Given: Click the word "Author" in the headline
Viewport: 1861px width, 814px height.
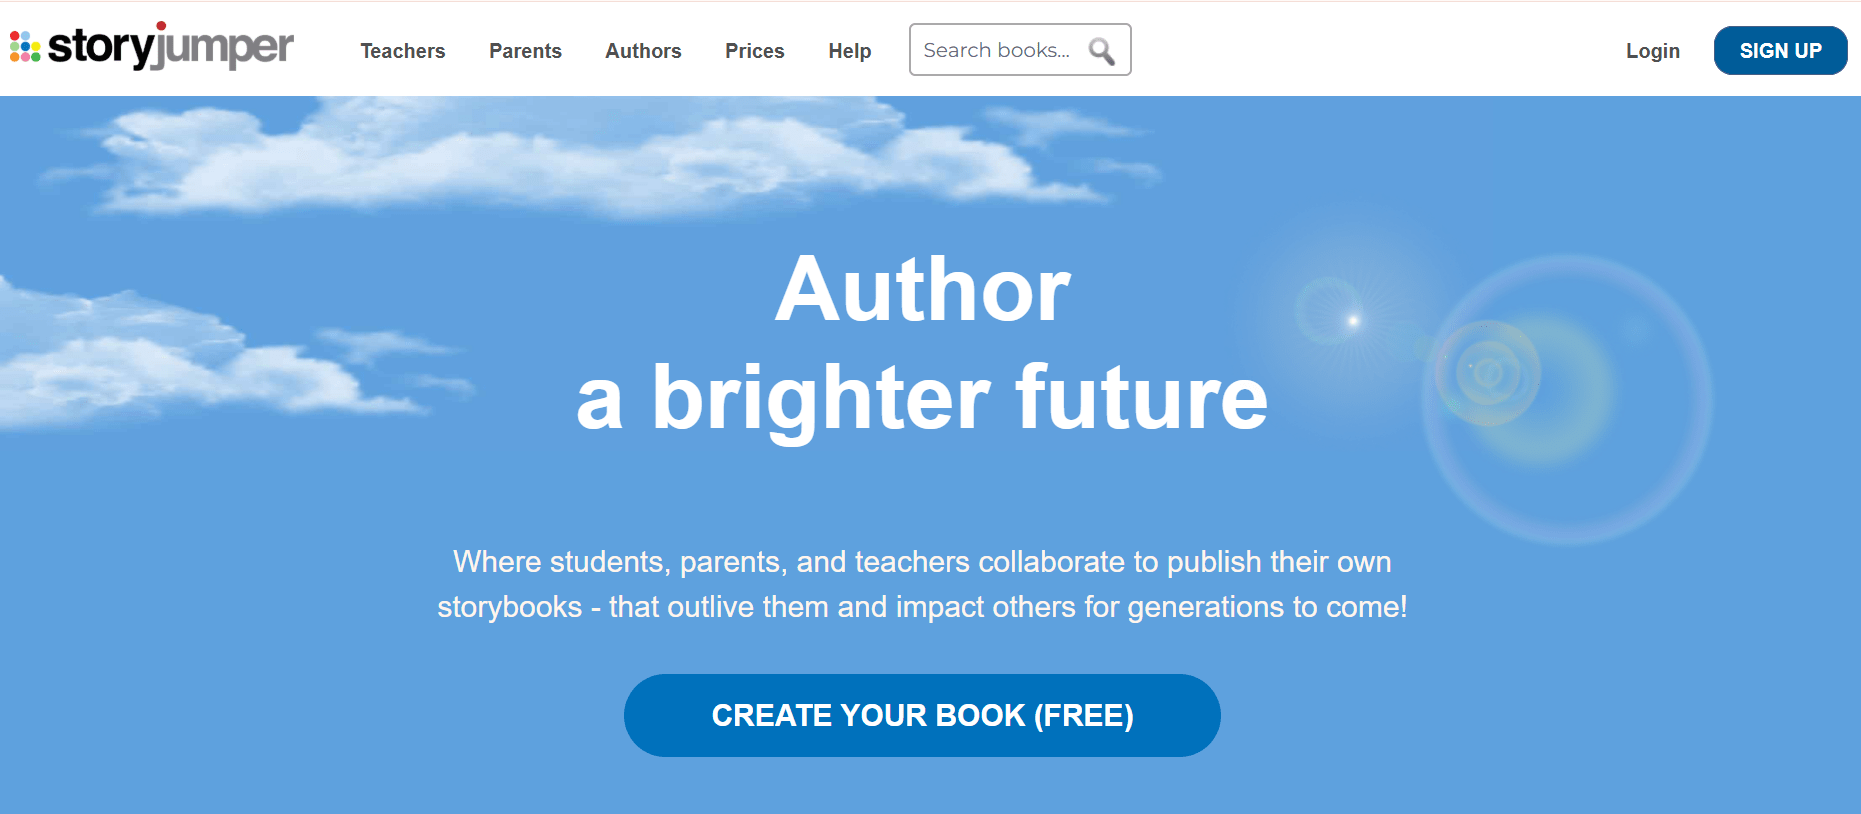Looking at the screenshot, I should pos(922,290).
